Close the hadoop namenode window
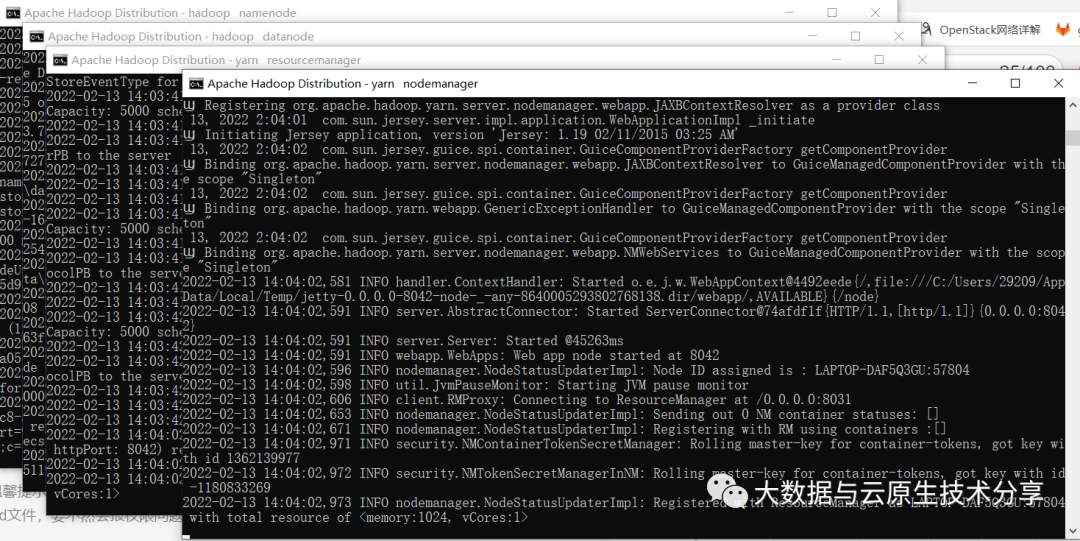Image resolution: width=1080 pixels, height=541 pixels. pos(875,12)
